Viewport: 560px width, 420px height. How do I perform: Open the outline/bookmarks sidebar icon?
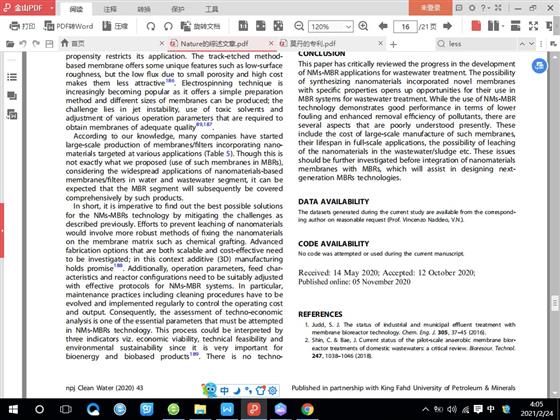pyautogui.click(x=12, y=77)
